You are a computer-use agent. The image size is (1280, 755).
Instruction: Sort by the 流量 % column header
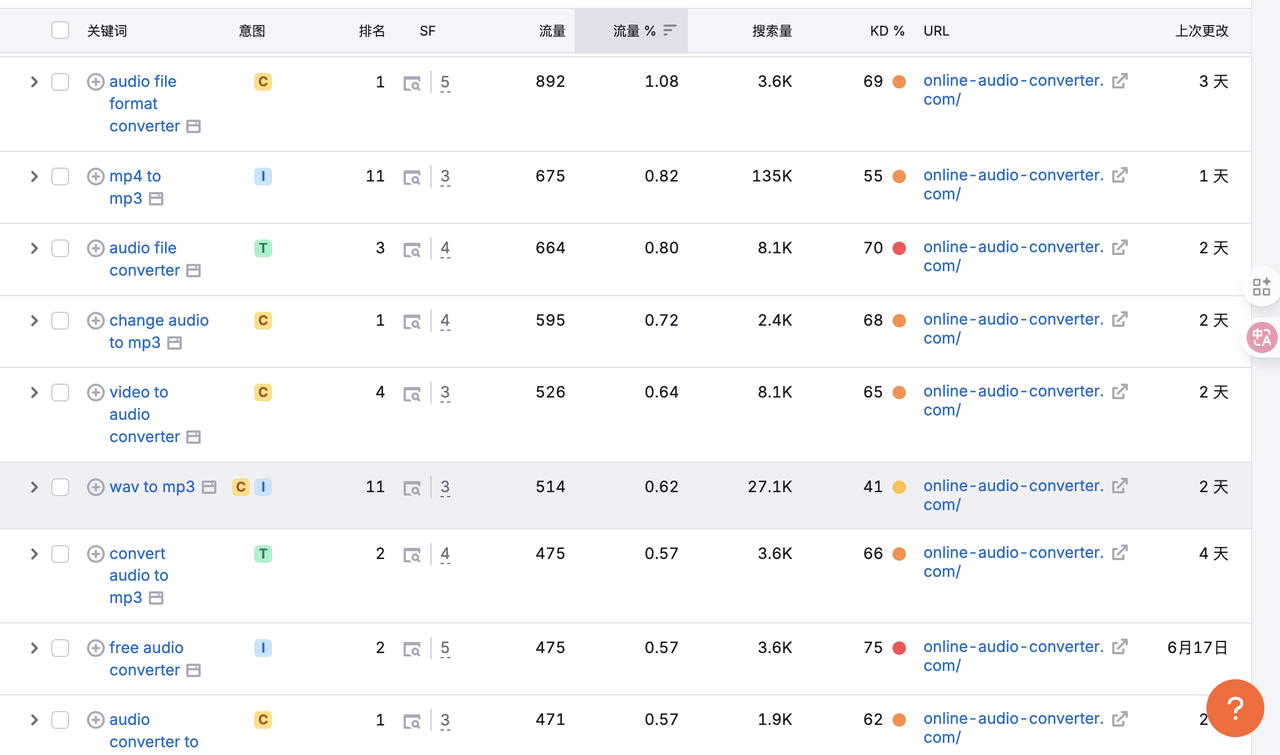634,31
